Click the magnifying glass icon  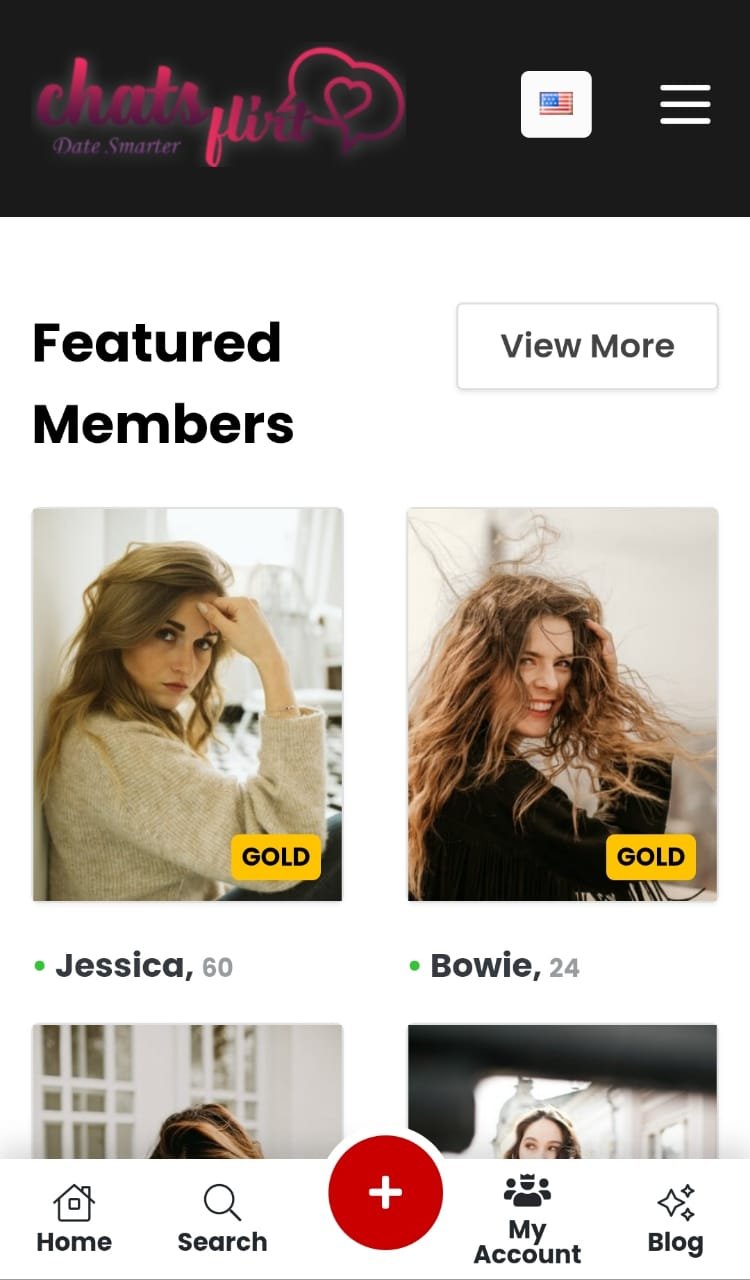click(221, 1202)
